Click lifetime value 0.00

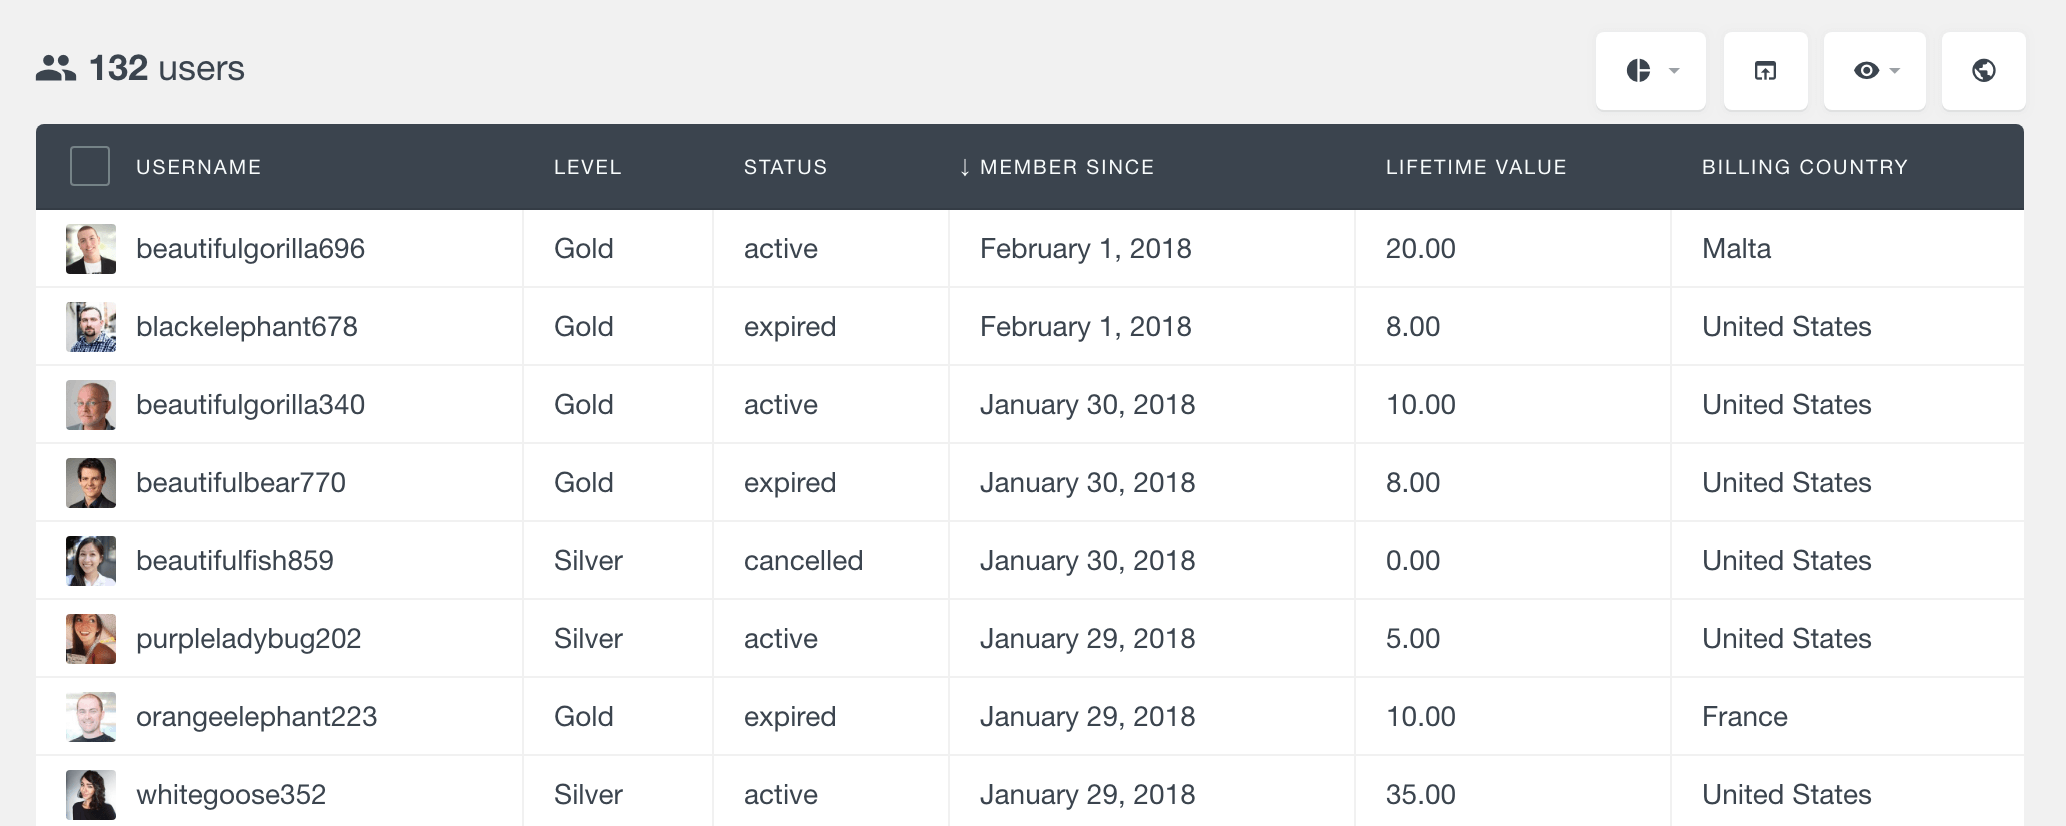click(x=1413, y=561)
